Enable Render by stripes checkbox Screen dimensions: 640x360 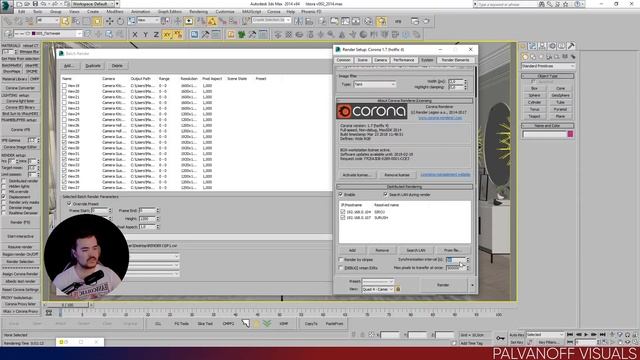[x=341, y=260]
